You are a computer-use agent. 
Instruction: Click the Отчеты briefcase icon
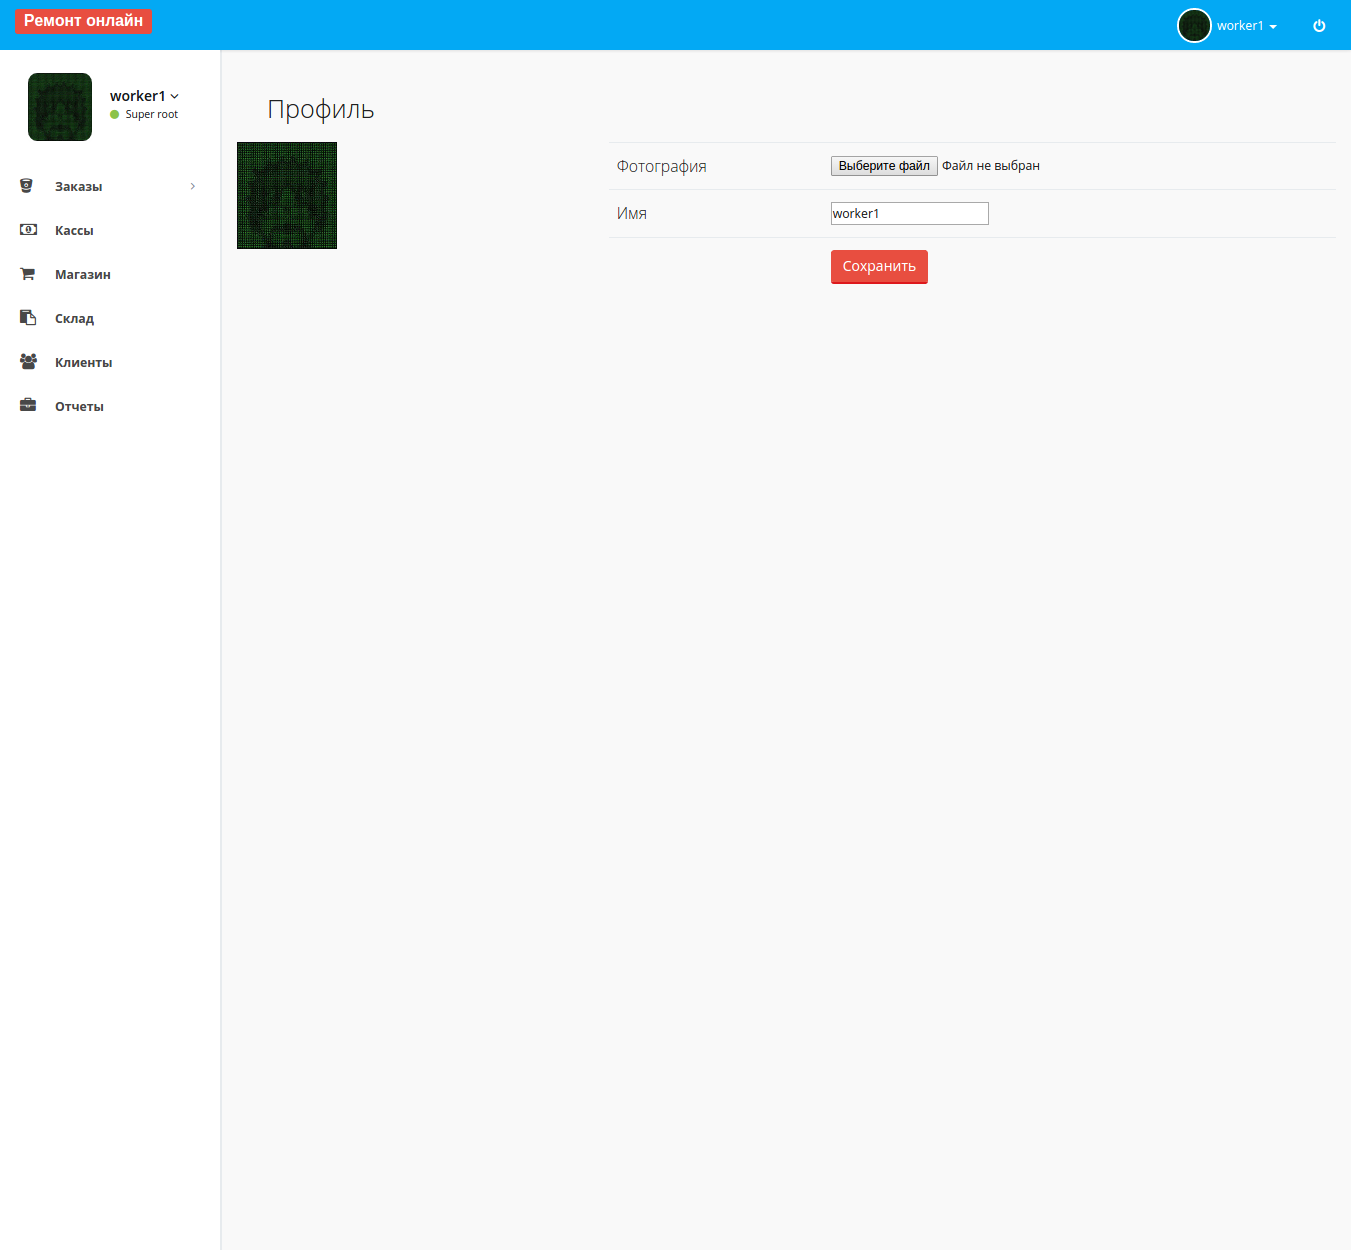(x=28, y=406)
